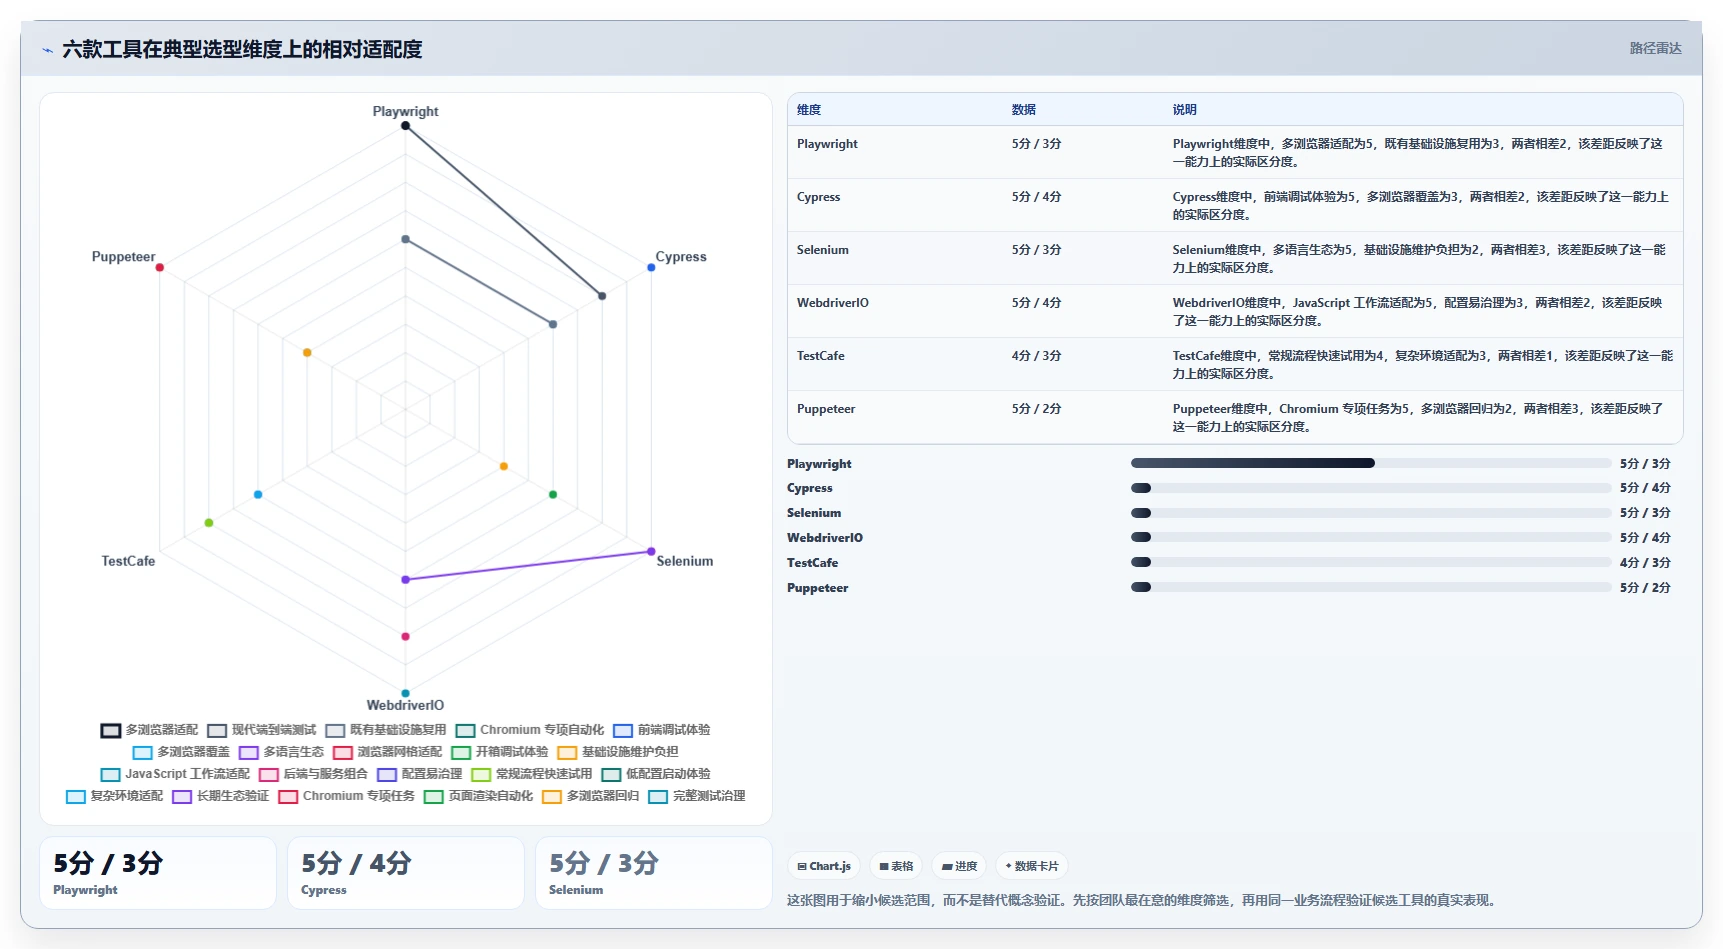Screen dimensions: 1723x949
Task: Toggle the 浏览器网格适配 legend item
Action: pyautogui.click(x=387, y=752)
